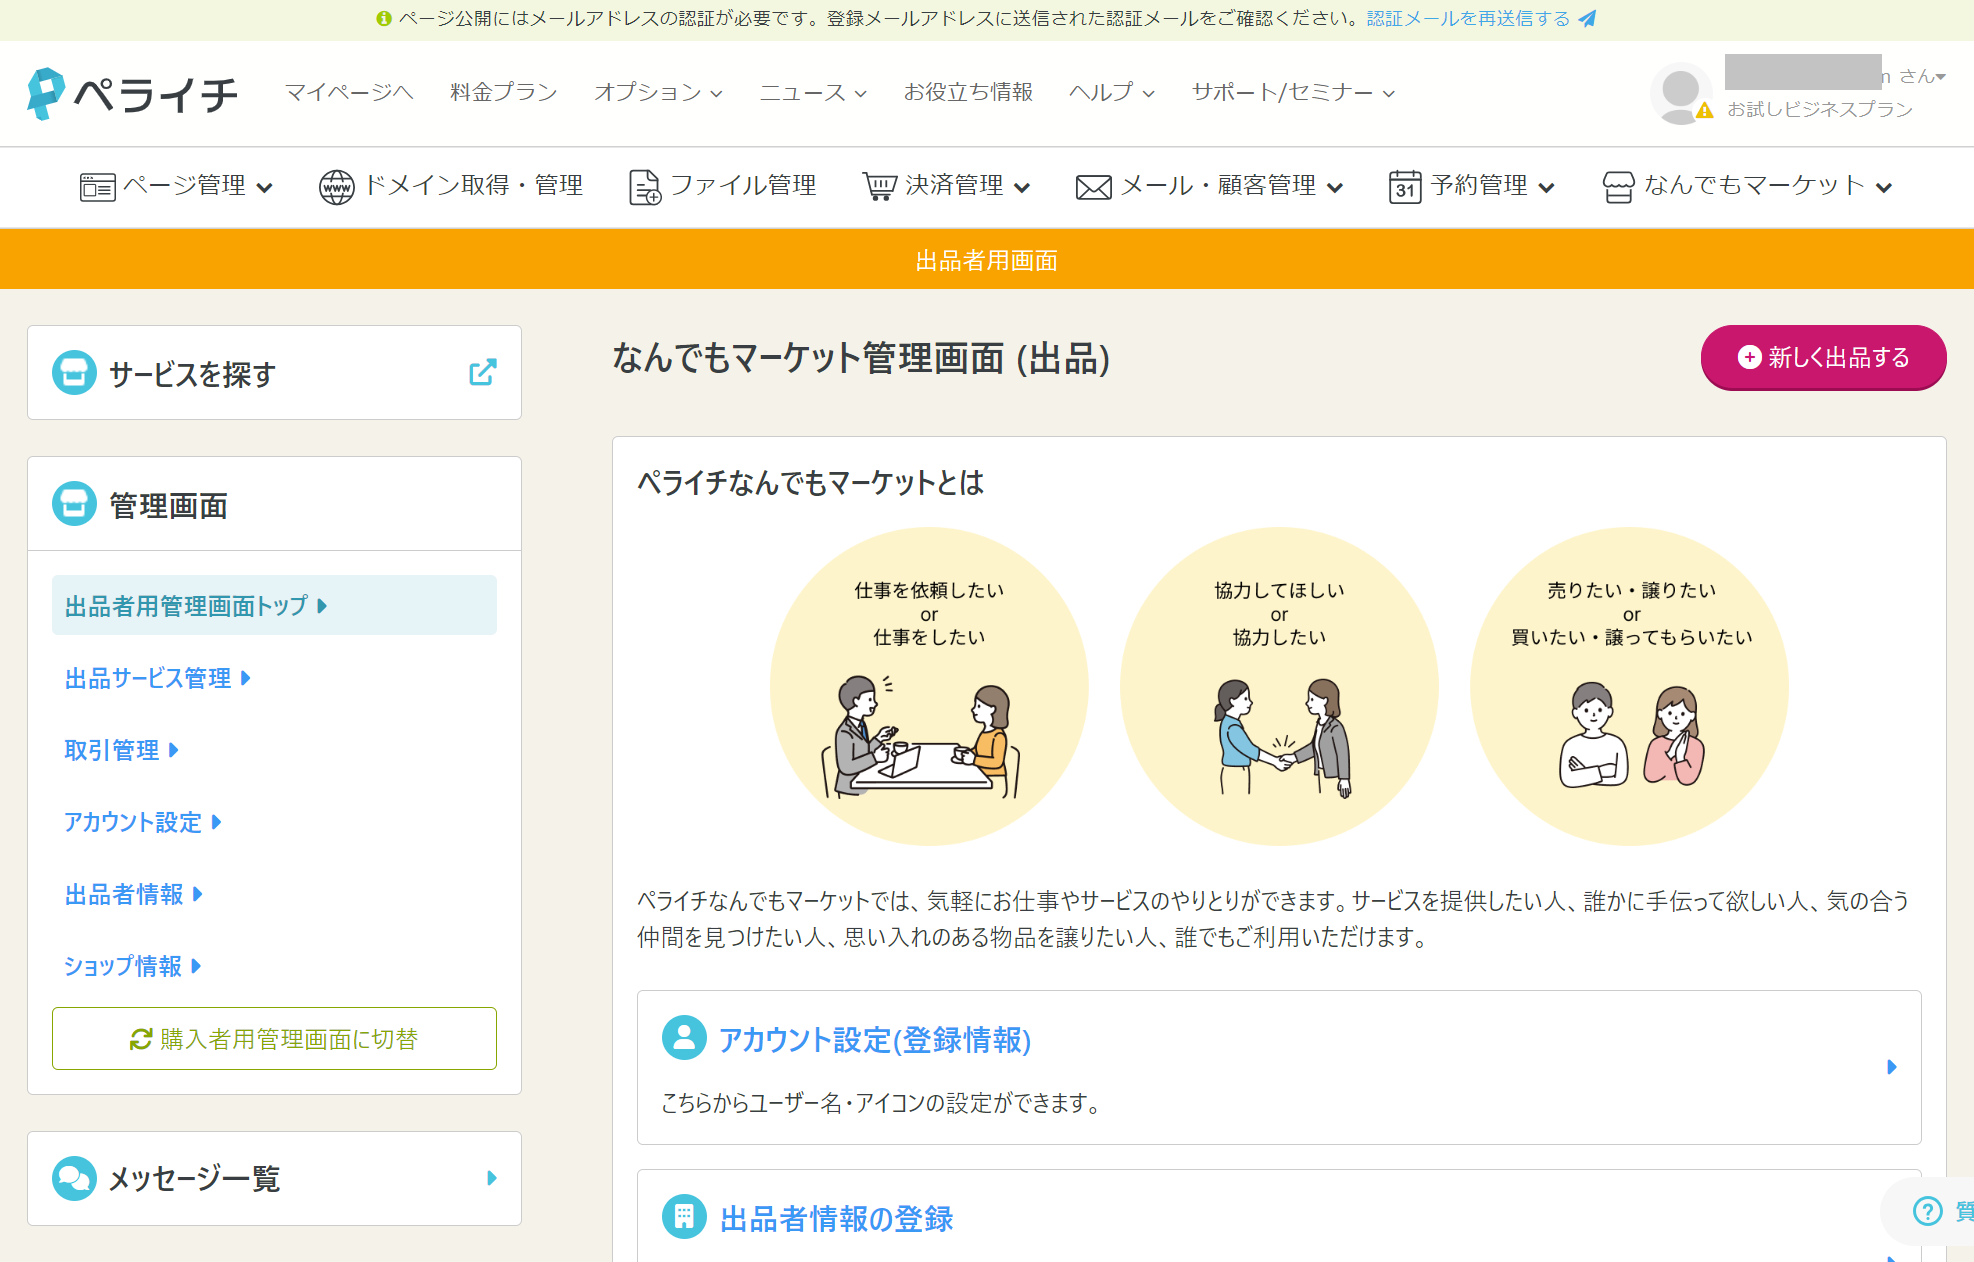Click the 売りたい・譲りたい illustration circle
The width and height of the screenshot is (1974, 1262).
pyautogui.click(x=1629, y=686)
